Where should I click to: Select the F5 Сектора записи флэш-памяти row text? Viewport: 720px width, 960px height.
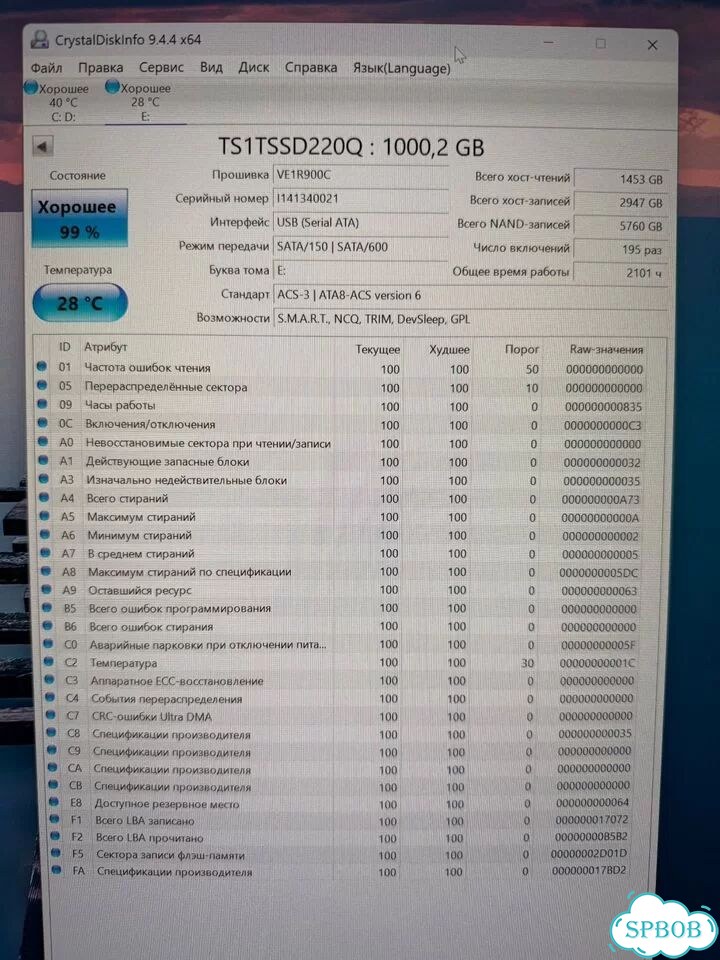pos(170,855)
